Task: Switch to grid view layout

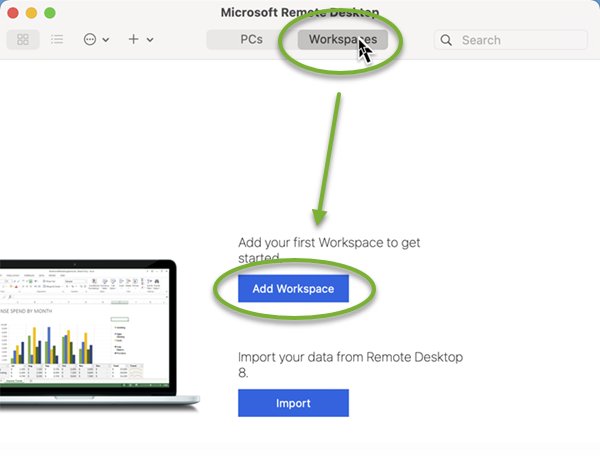Action: point(23,39)
